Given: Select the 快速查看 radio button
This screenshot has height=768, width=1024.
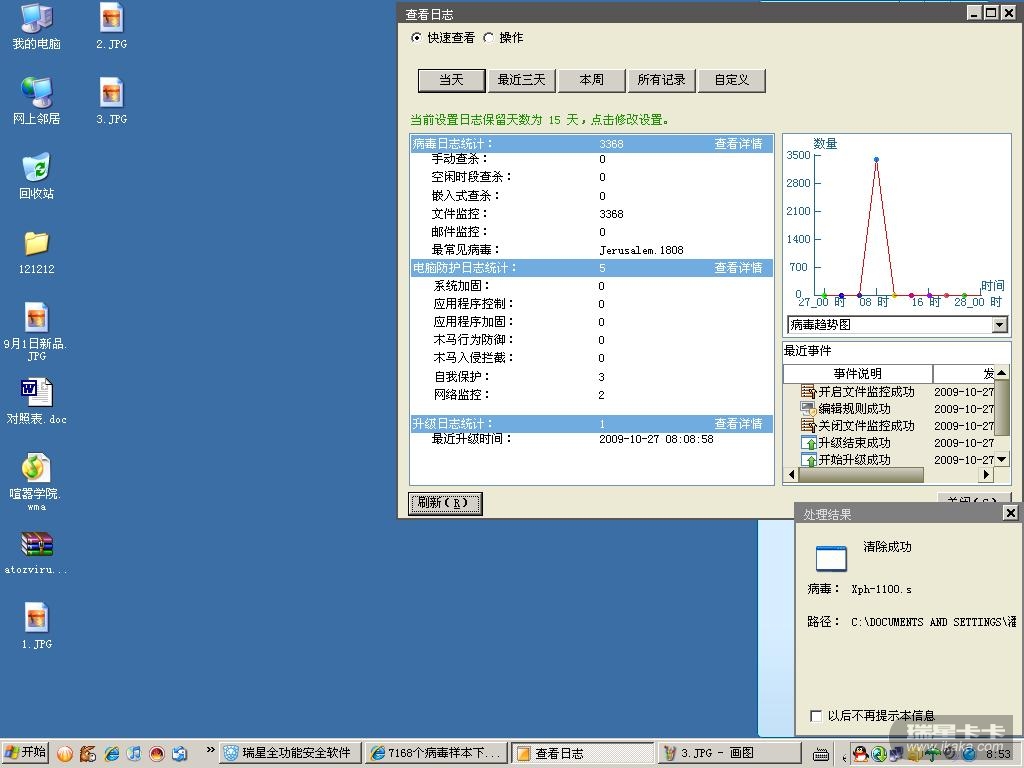Looking at the screenshot, I should pyautogui.click(x=417, y=38).
